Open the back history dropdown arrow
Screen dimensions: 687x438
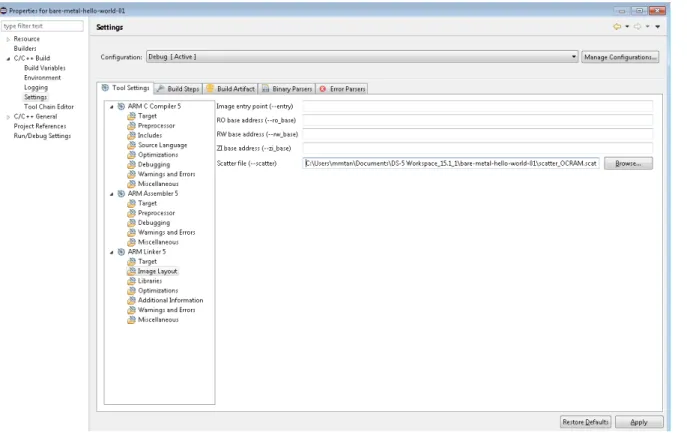pos(627,27)
